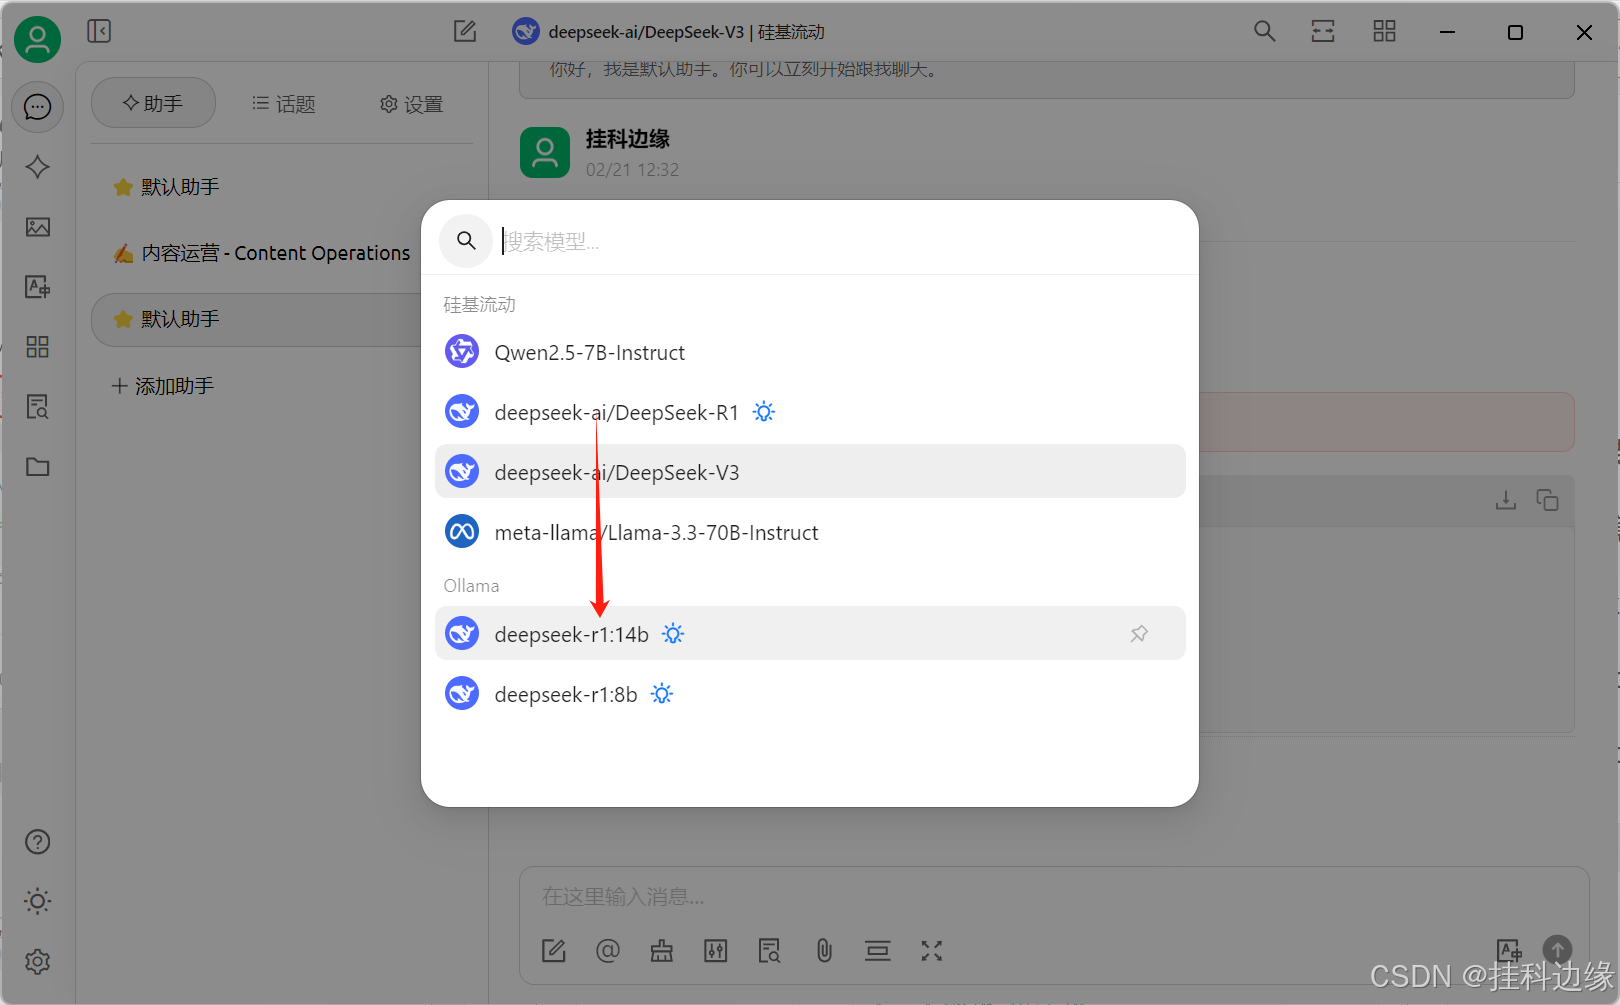Open the chat assistant sidebar icon
1620x1005 pixels.
pyautogui.click(x=38, y=107)
